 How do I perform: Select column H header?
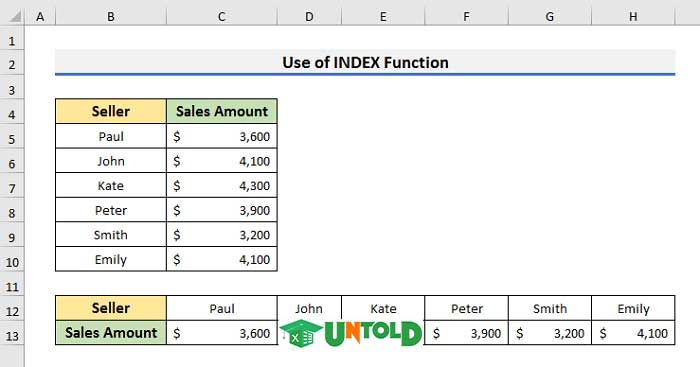(633, 17)
